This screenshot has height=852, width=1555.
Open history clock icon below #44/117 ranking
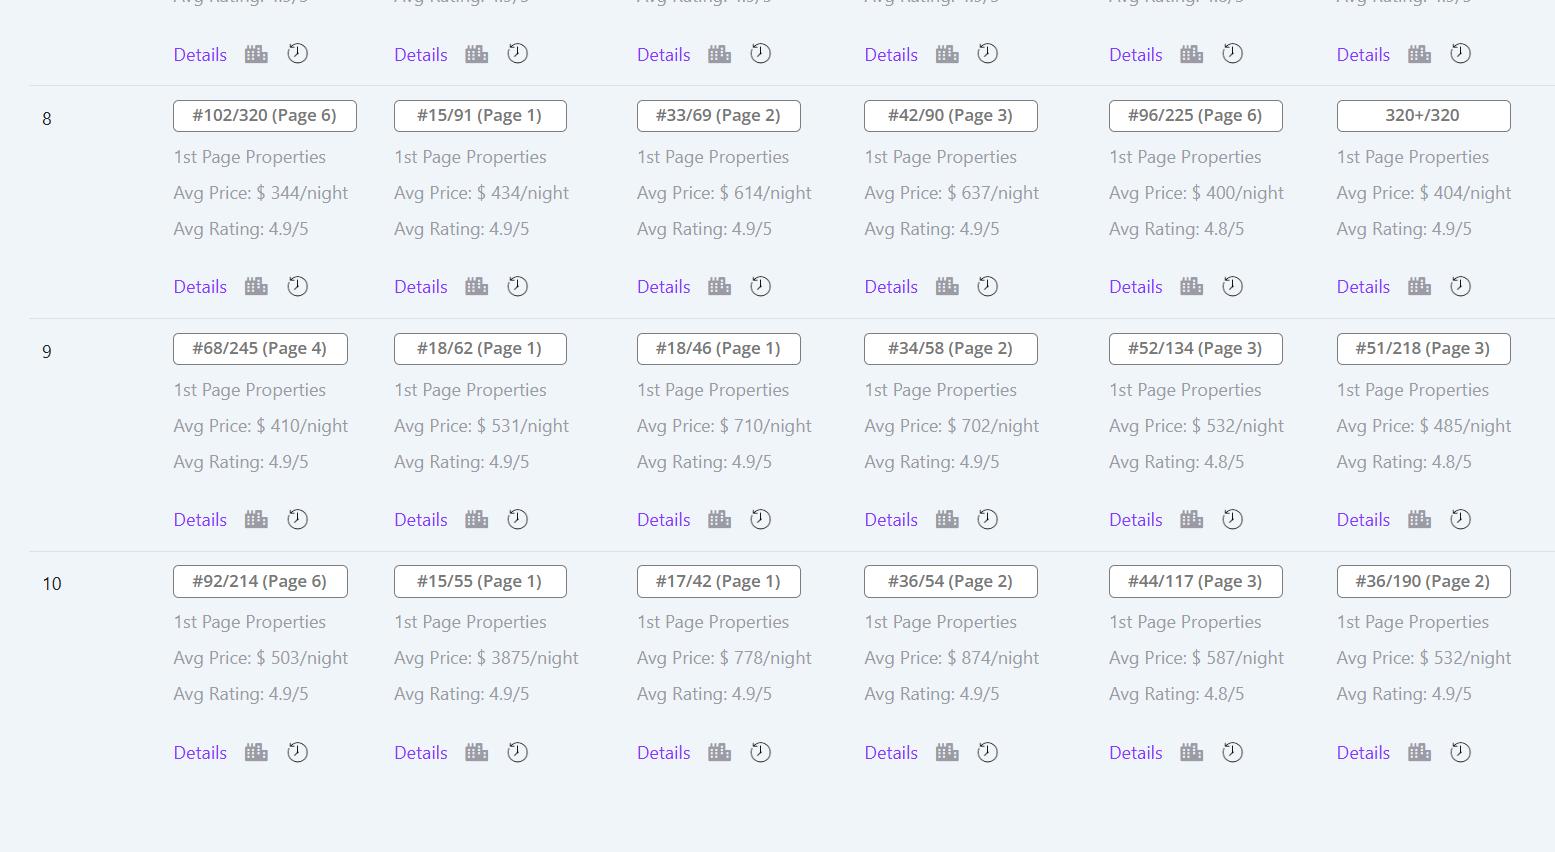click(1232, 752)
